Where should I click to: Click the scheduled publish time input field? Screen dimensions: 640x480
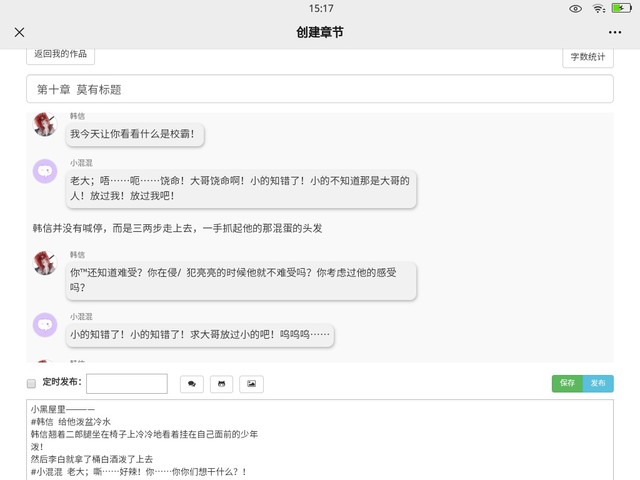click(x=126, y=383)
